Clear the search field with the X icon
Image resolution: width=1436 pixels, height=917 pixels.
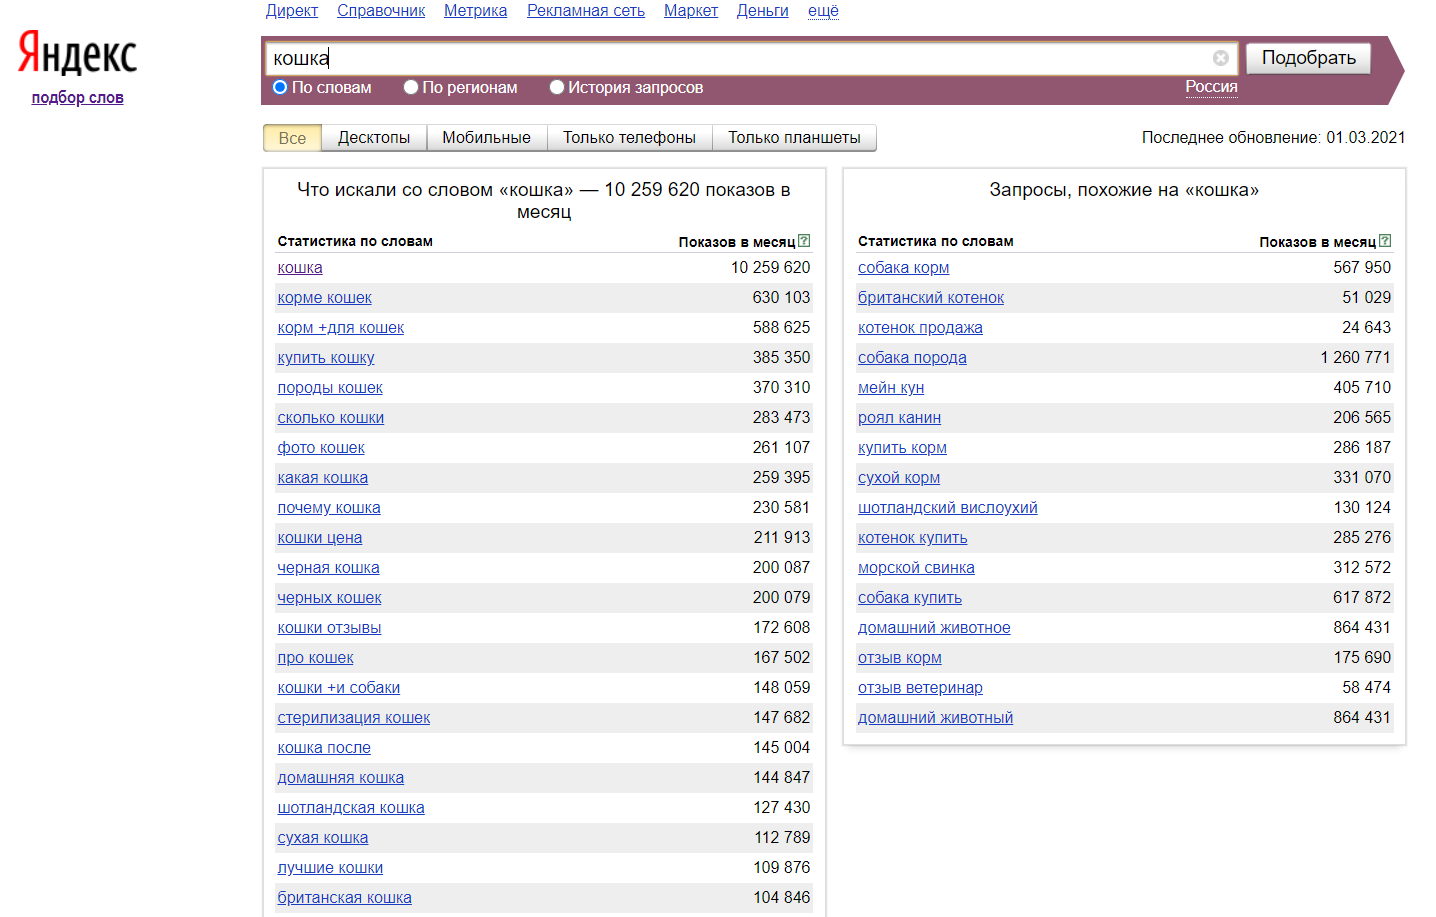click(x=1220, y=58)
